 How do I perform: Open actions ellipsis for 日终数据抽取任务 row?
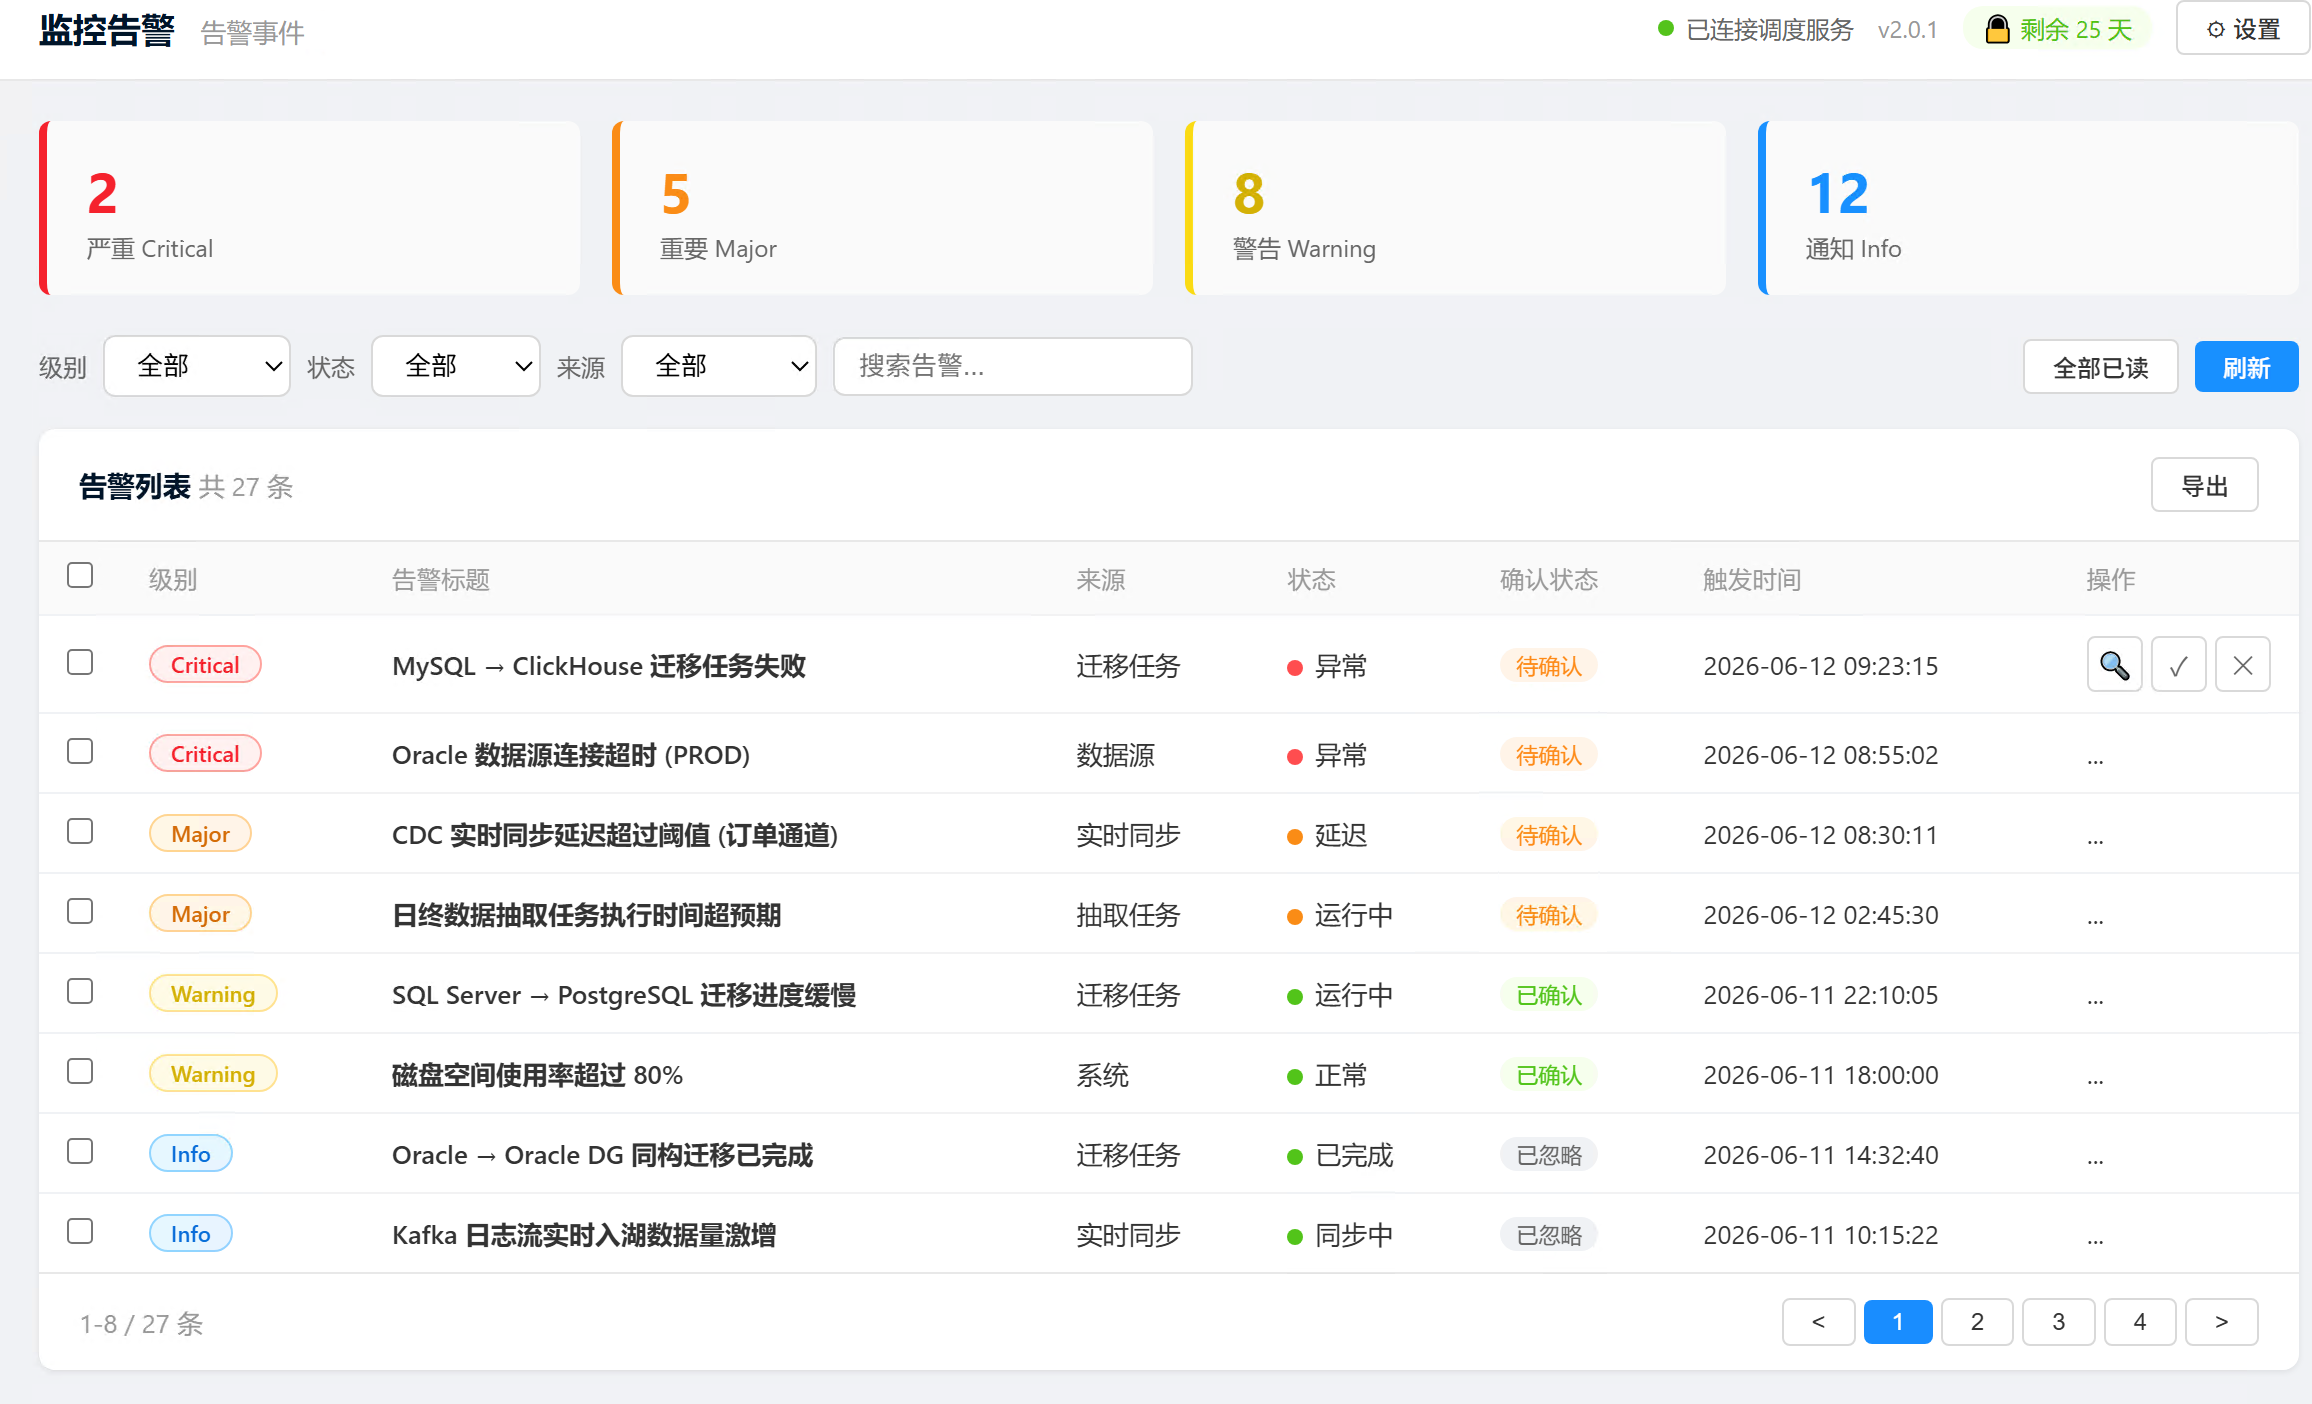point(2095,918)
